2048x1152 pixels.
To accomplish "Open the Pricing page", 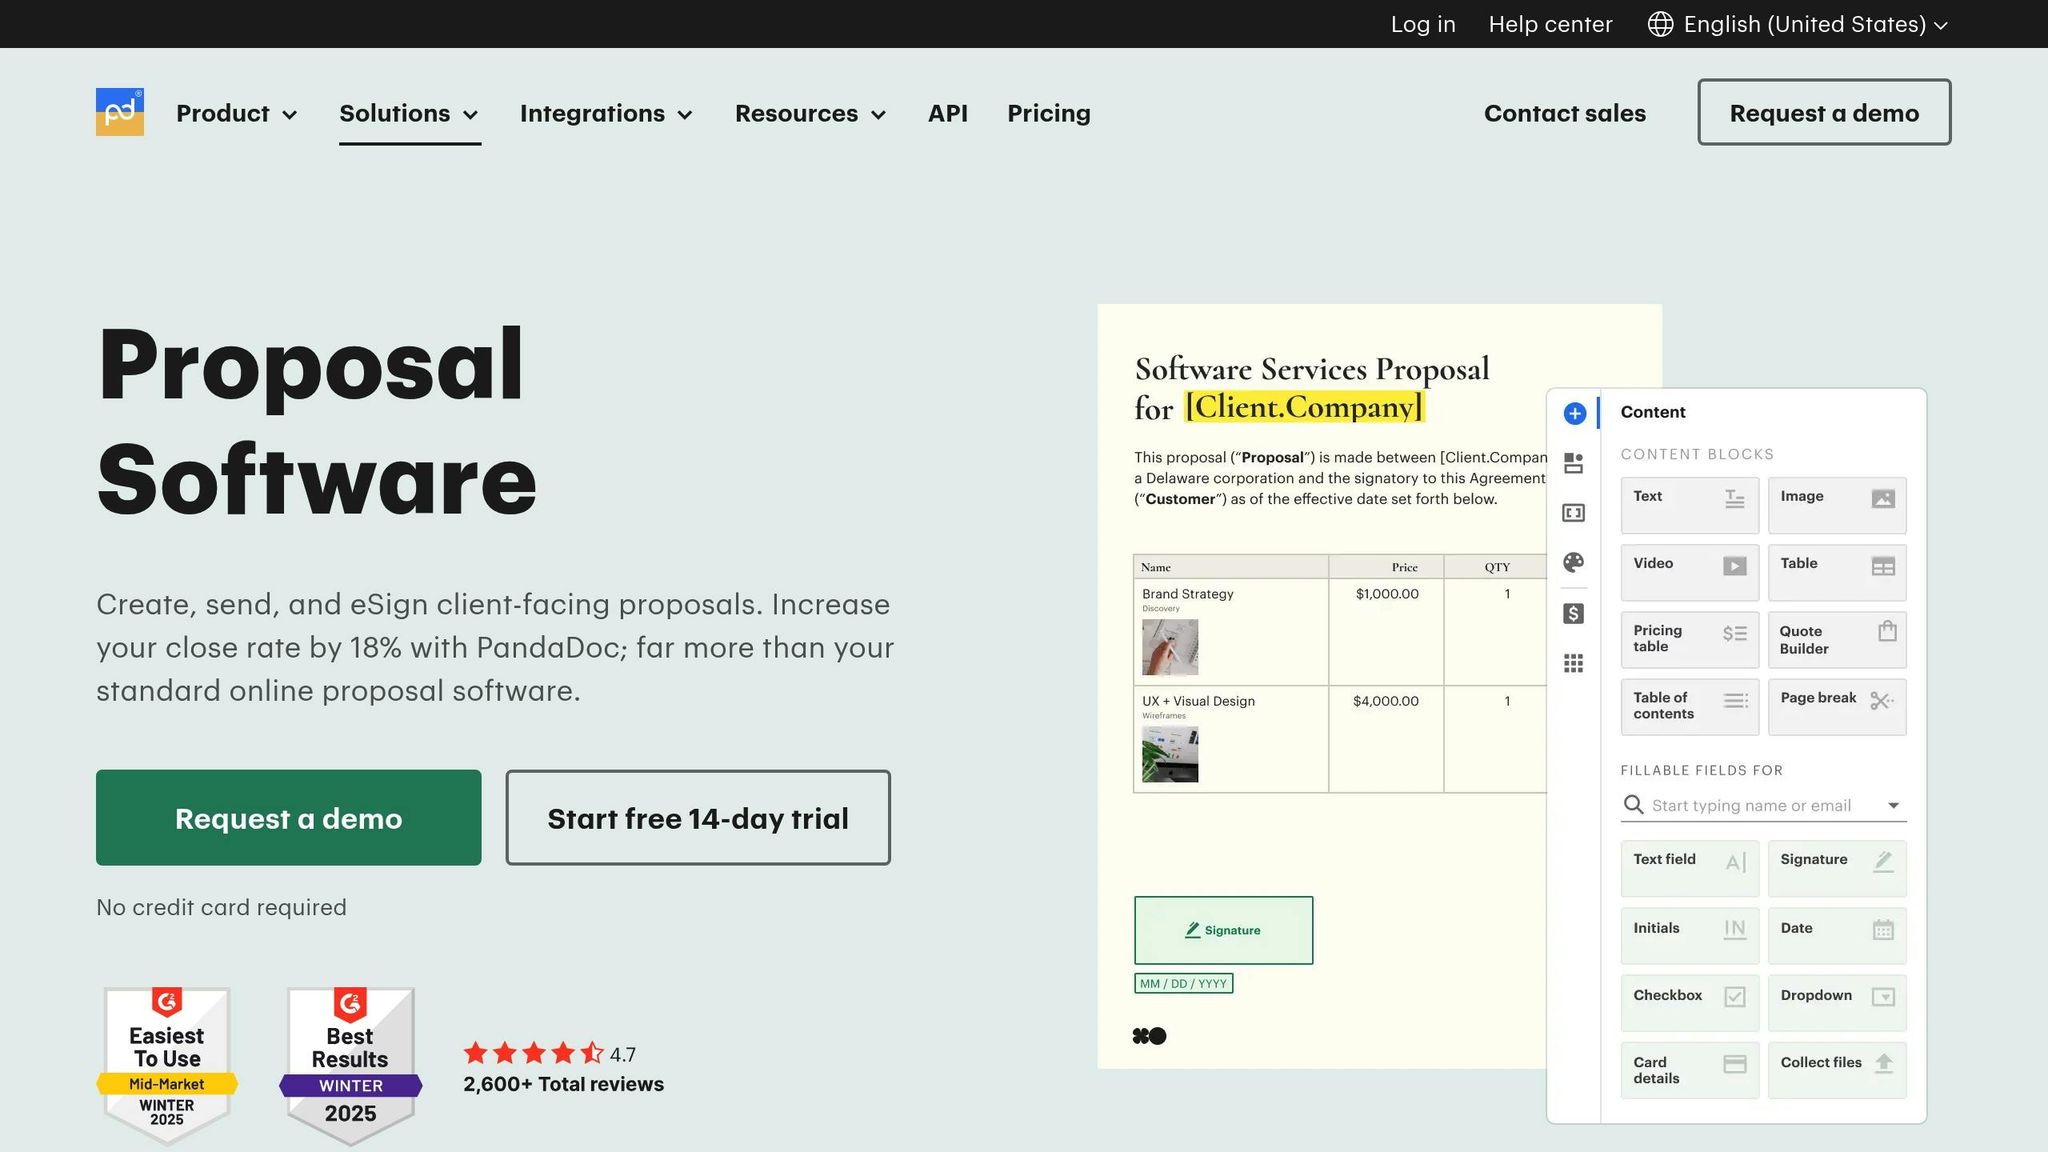I will coord(1048,113).
